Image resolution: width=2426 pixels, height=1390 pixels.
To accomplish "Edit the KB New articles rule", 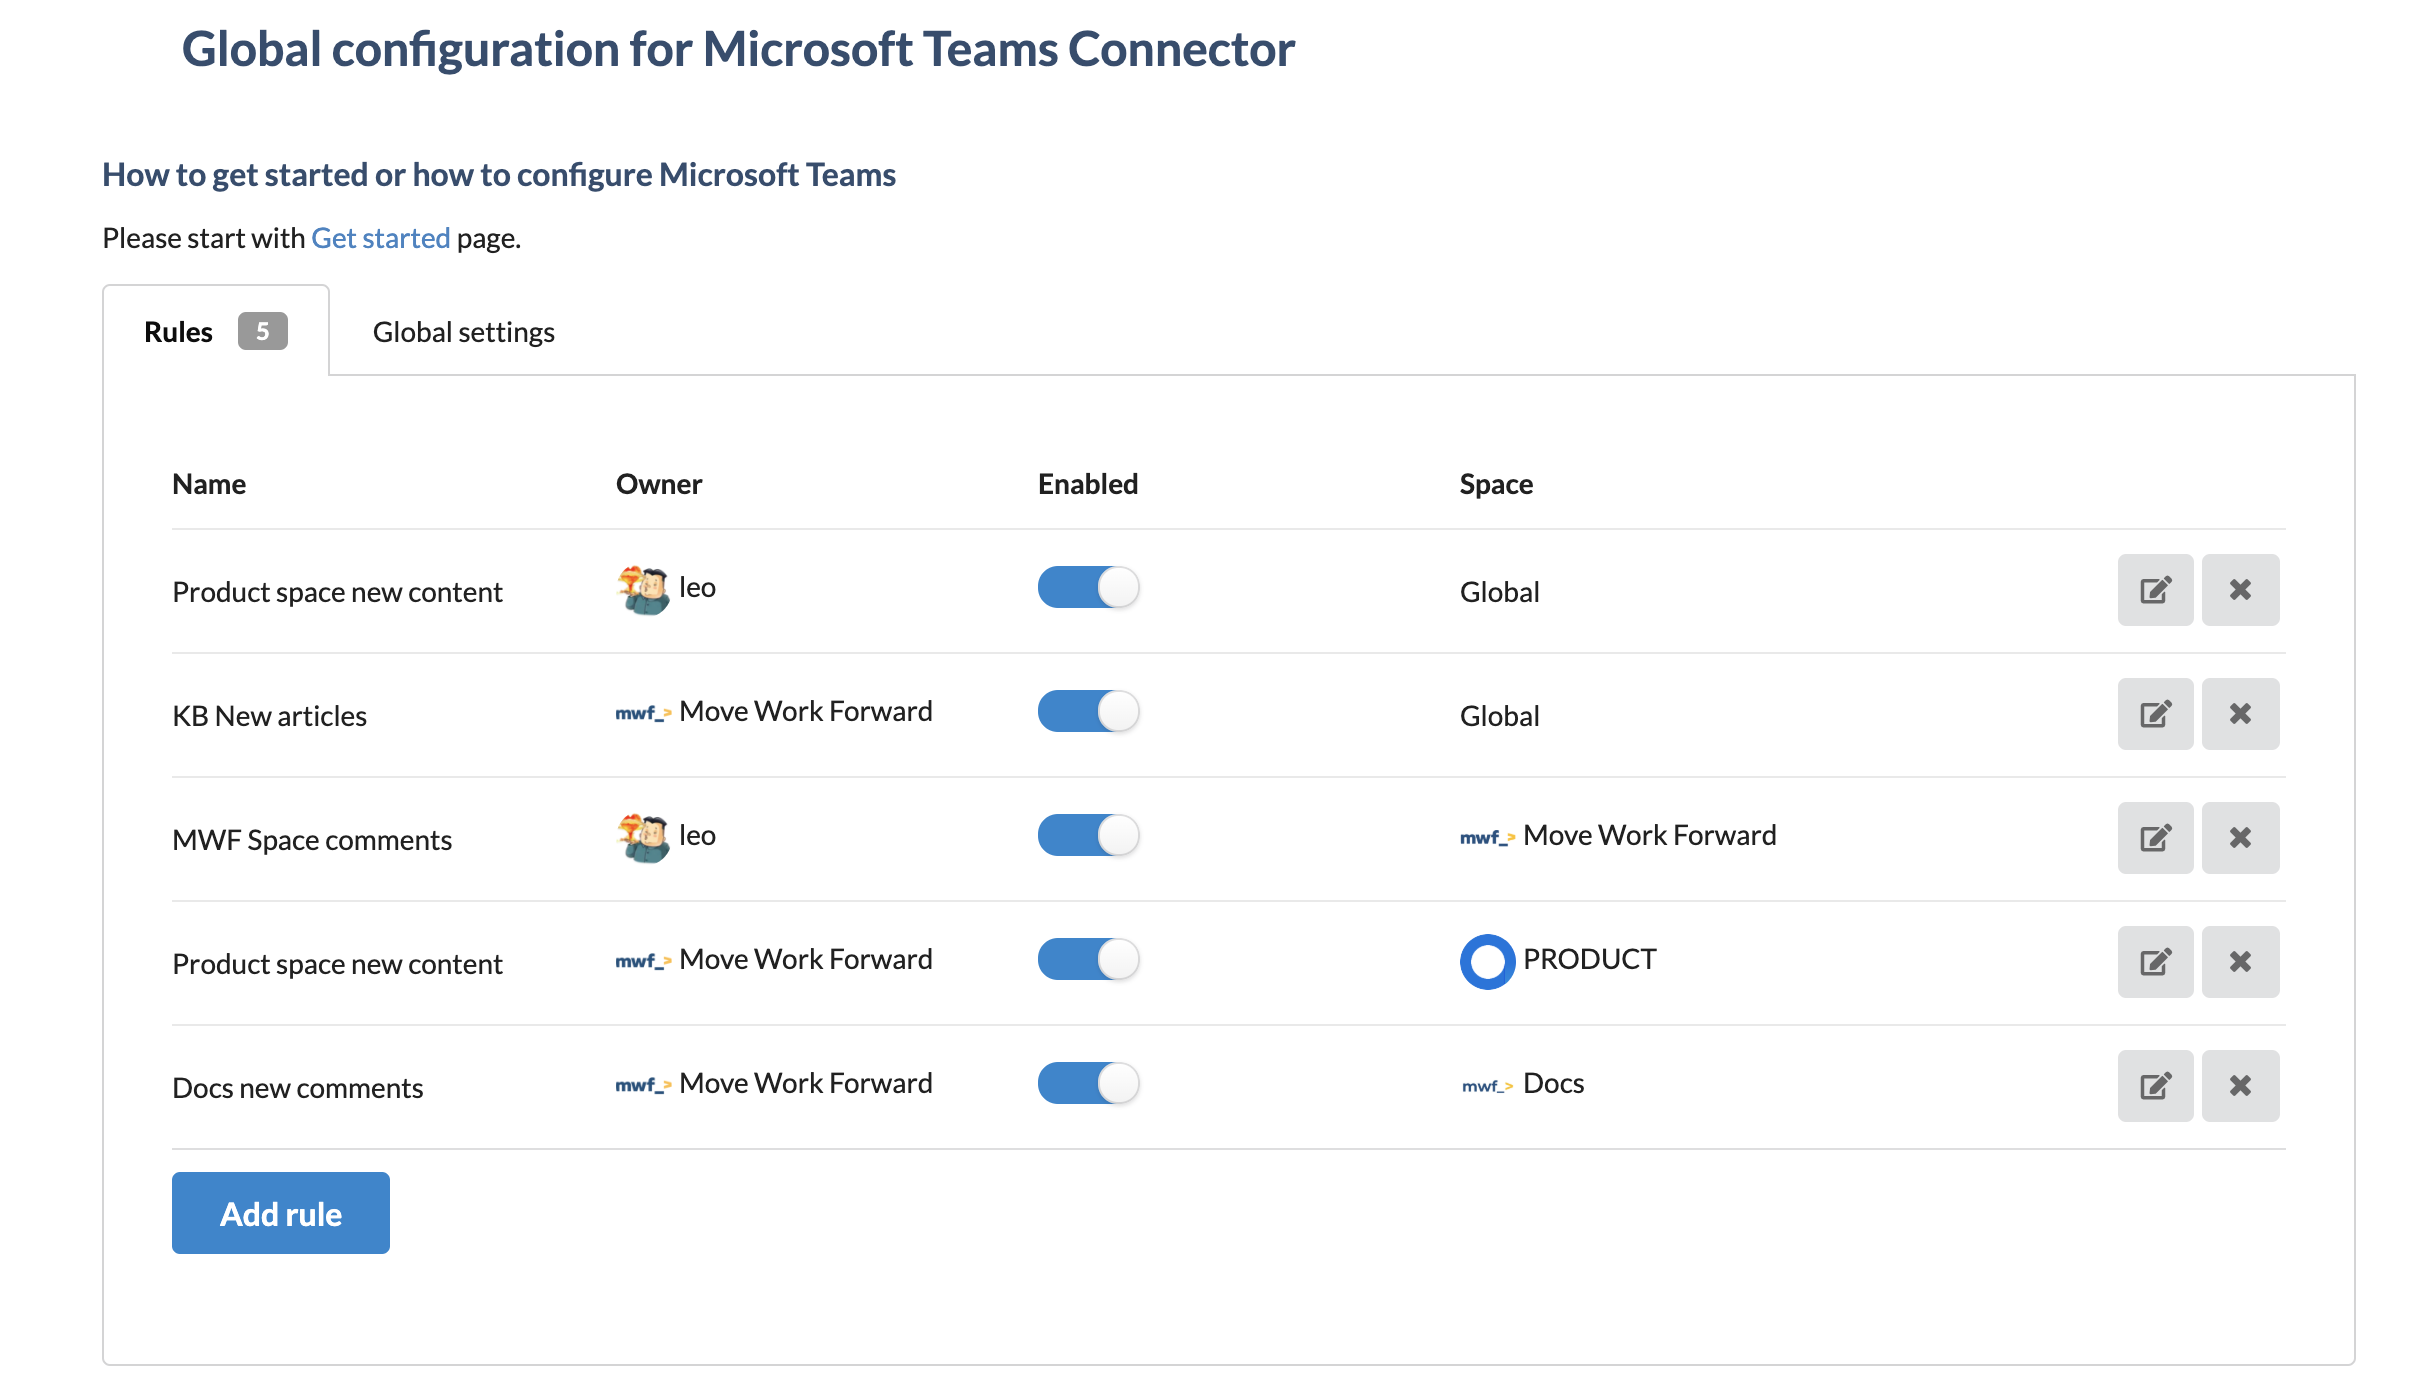I will click(x=2155, y=714).
